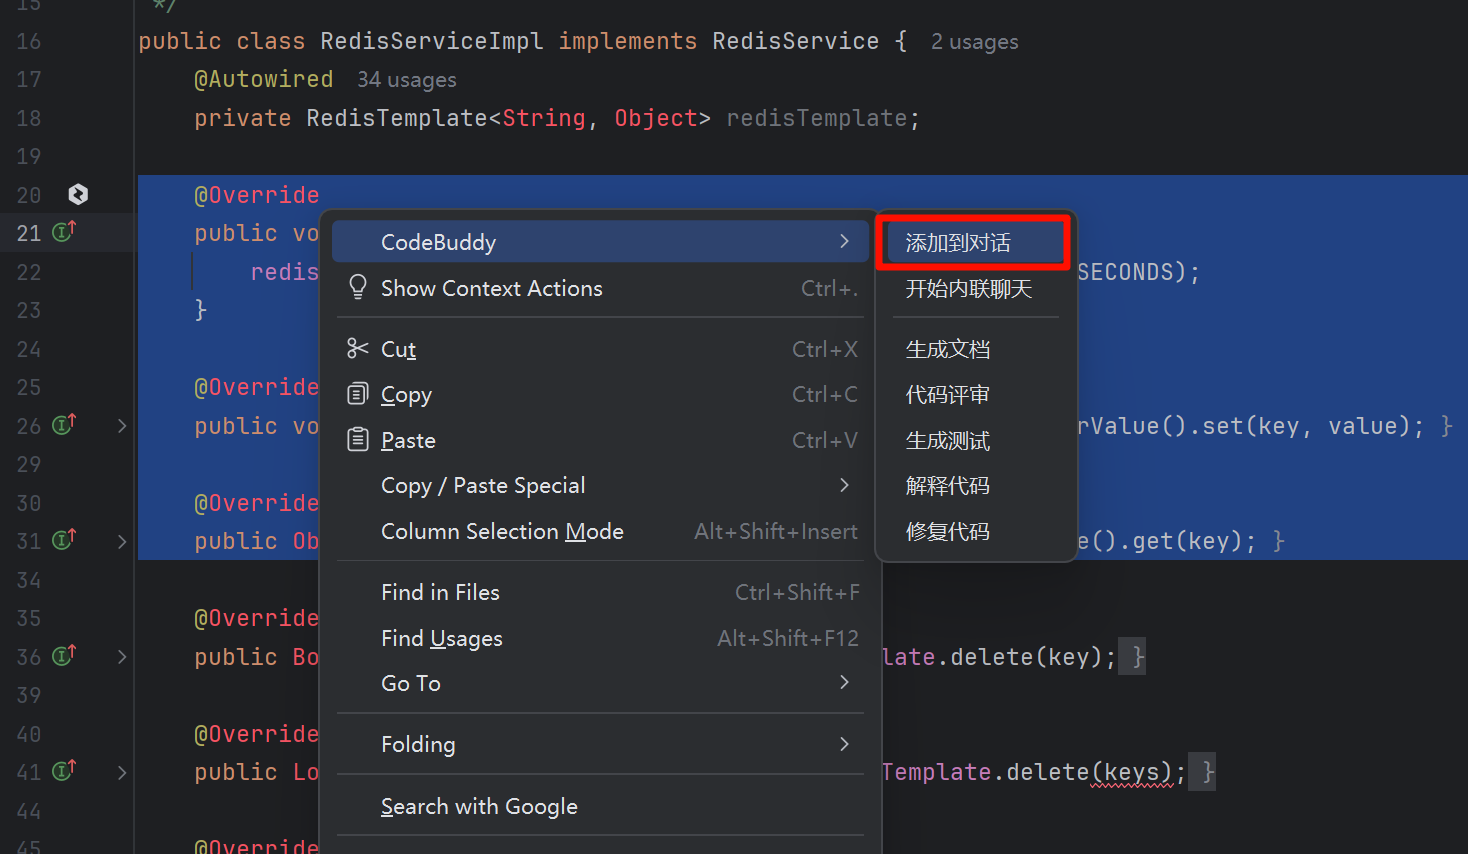The image size is (1468, 854).
Task: Select 添加到对话 in CodeBuddy submenu
Action: (958, 243)
